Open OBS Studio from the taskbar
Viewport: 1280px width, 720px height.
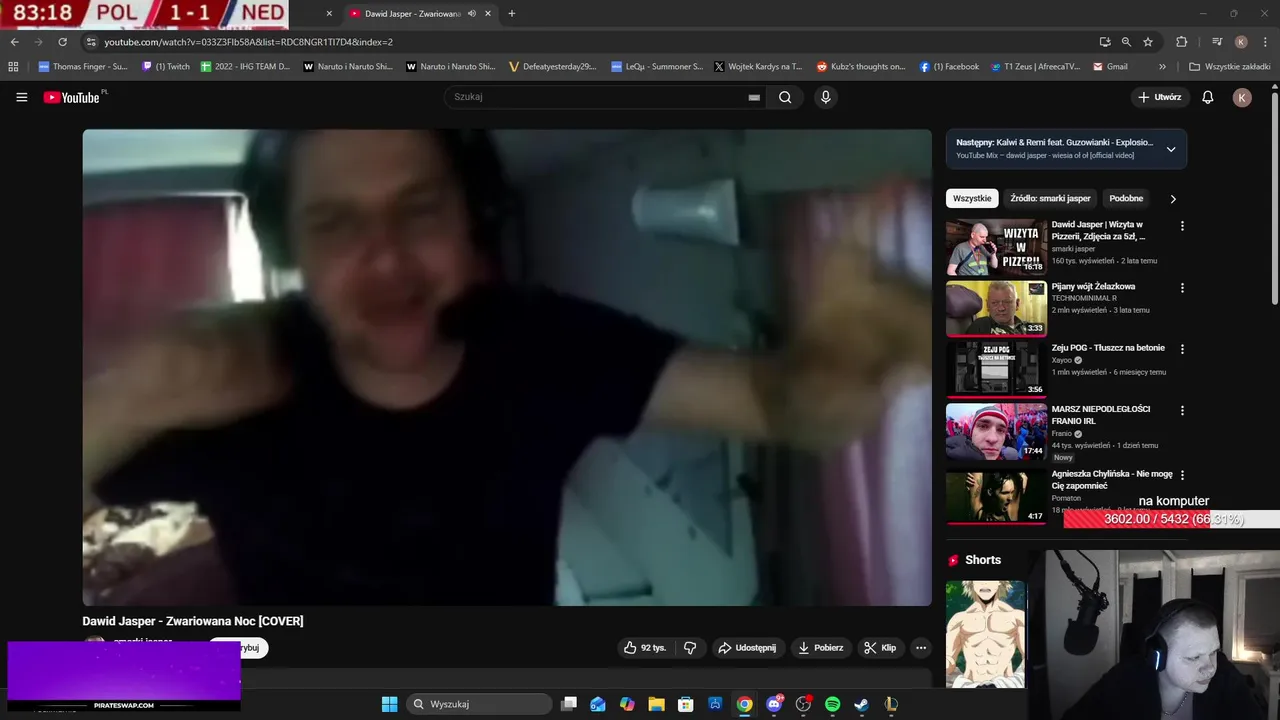[x=803, y=704]
